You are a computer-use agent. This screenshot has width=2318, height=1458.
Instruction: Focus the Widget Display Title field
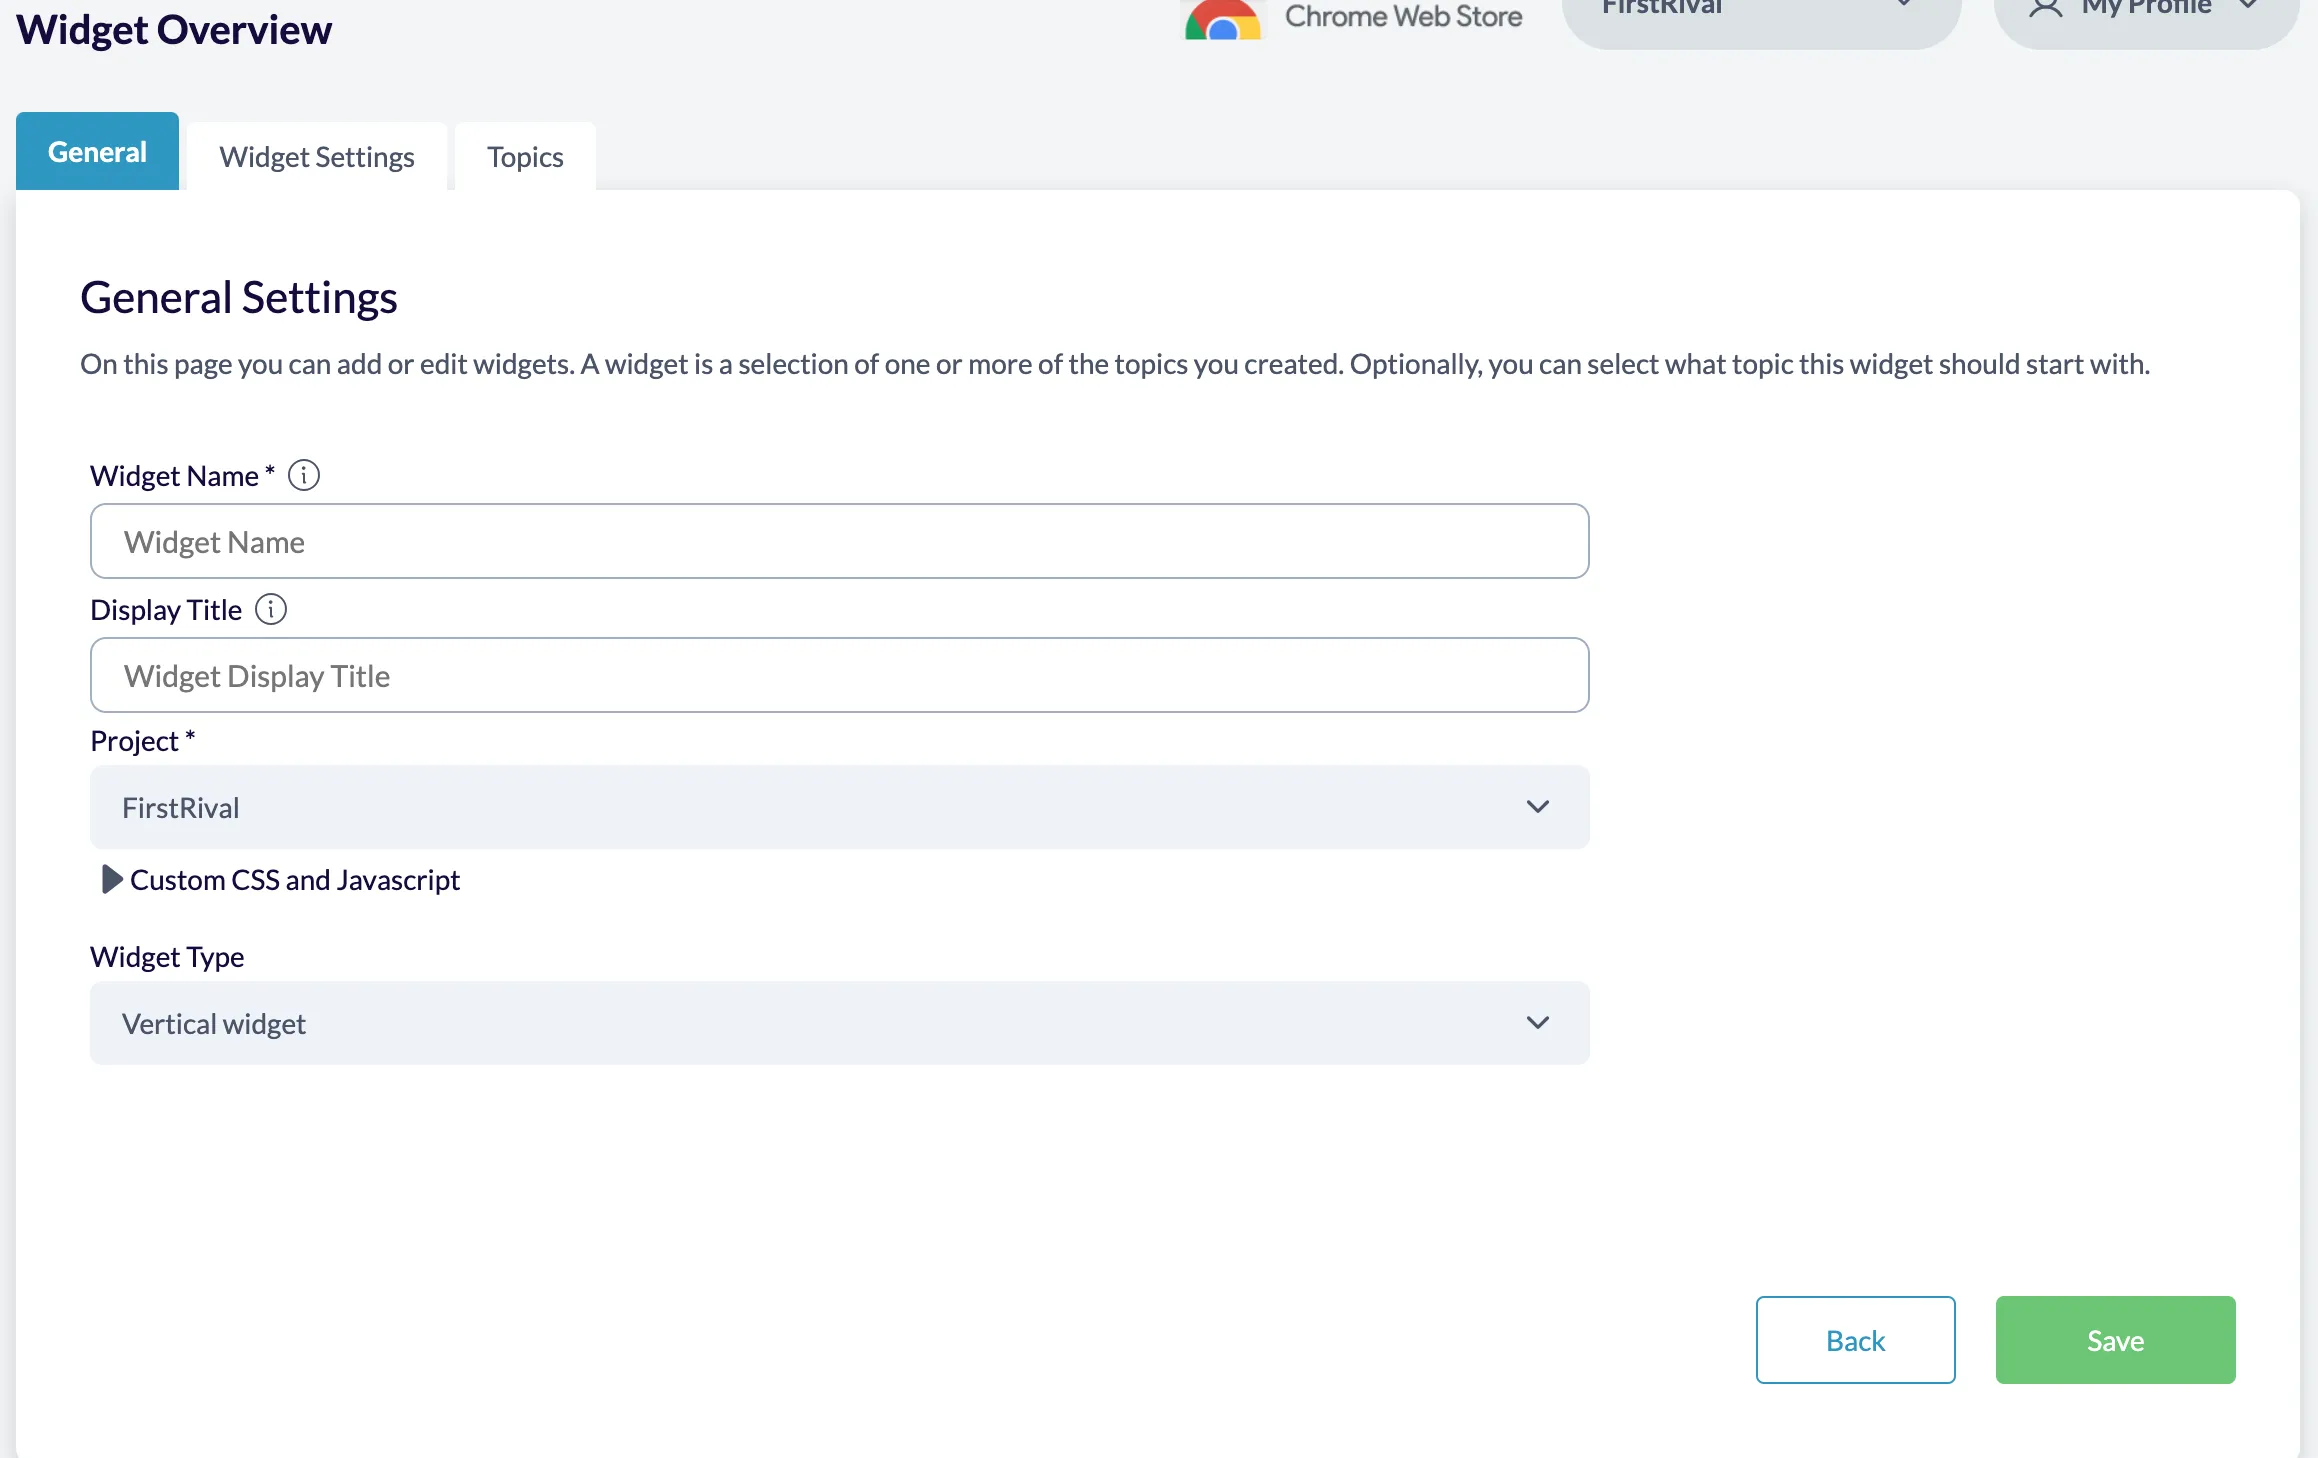pos(839,675)
